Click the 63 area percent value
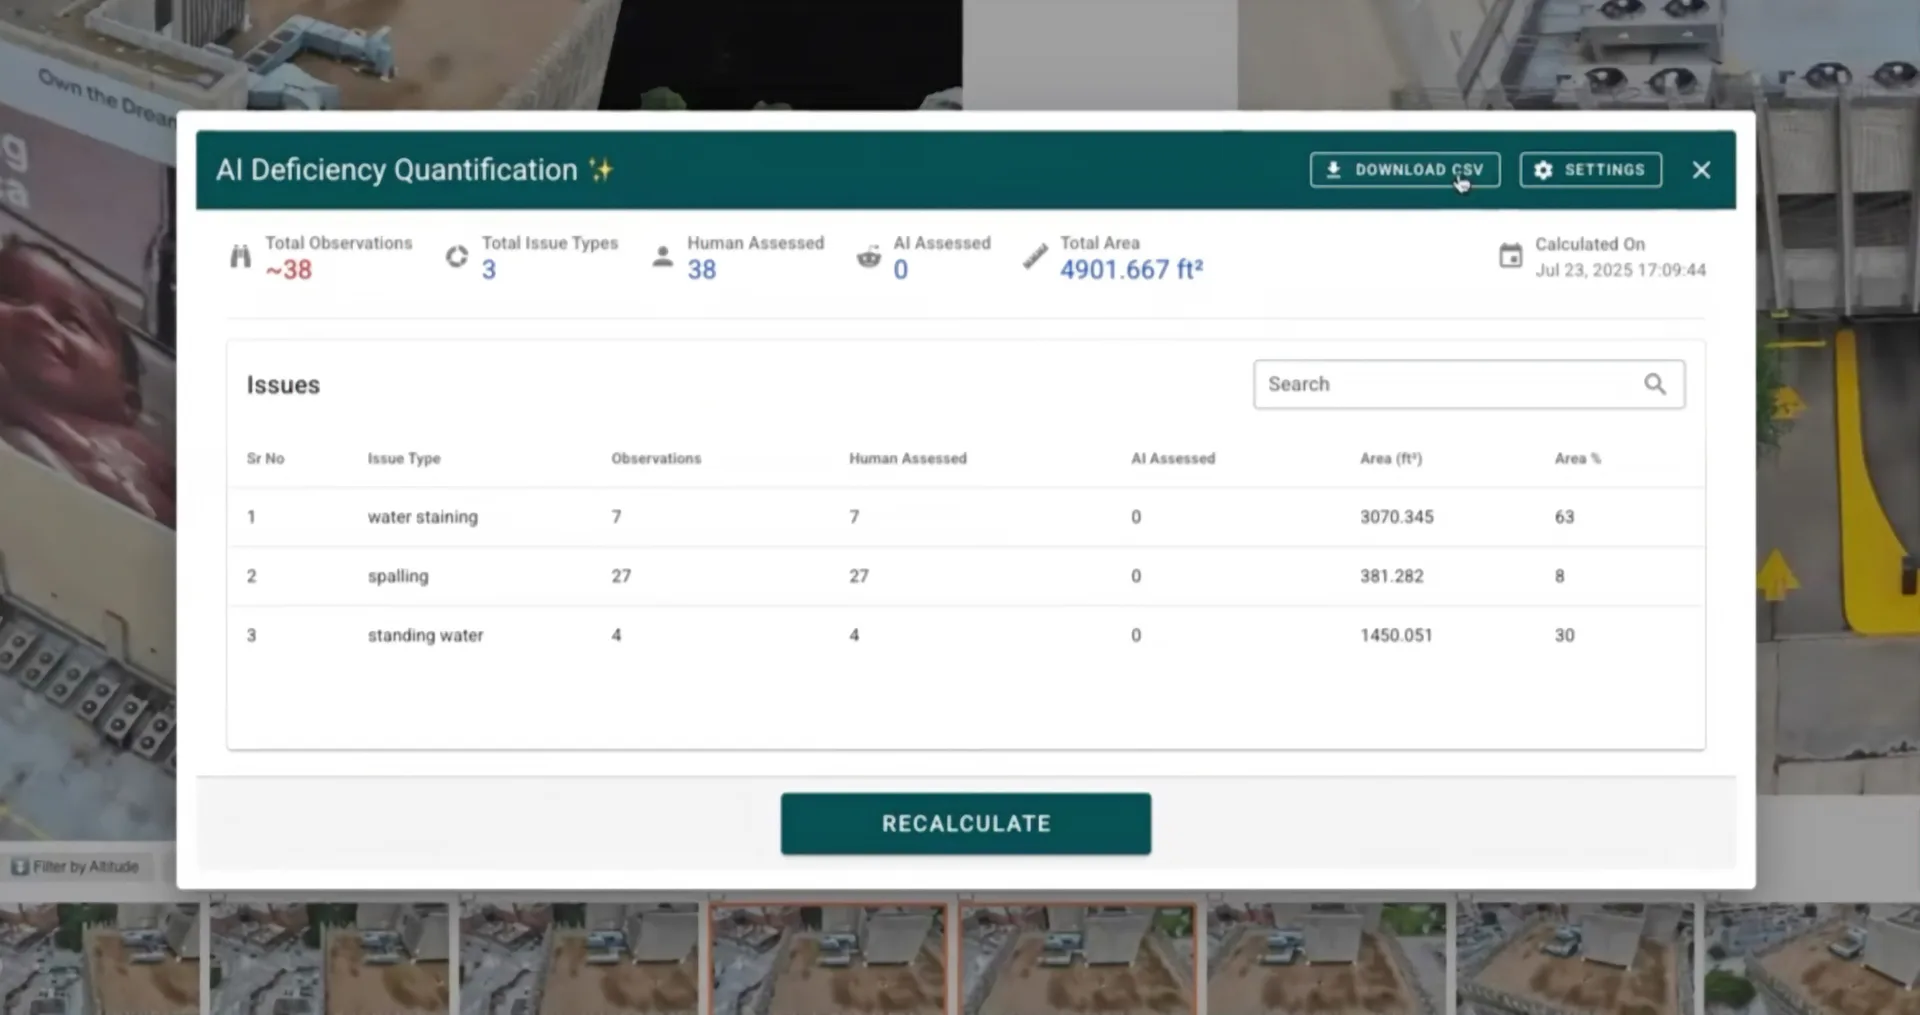 [x=1564, y=517]
